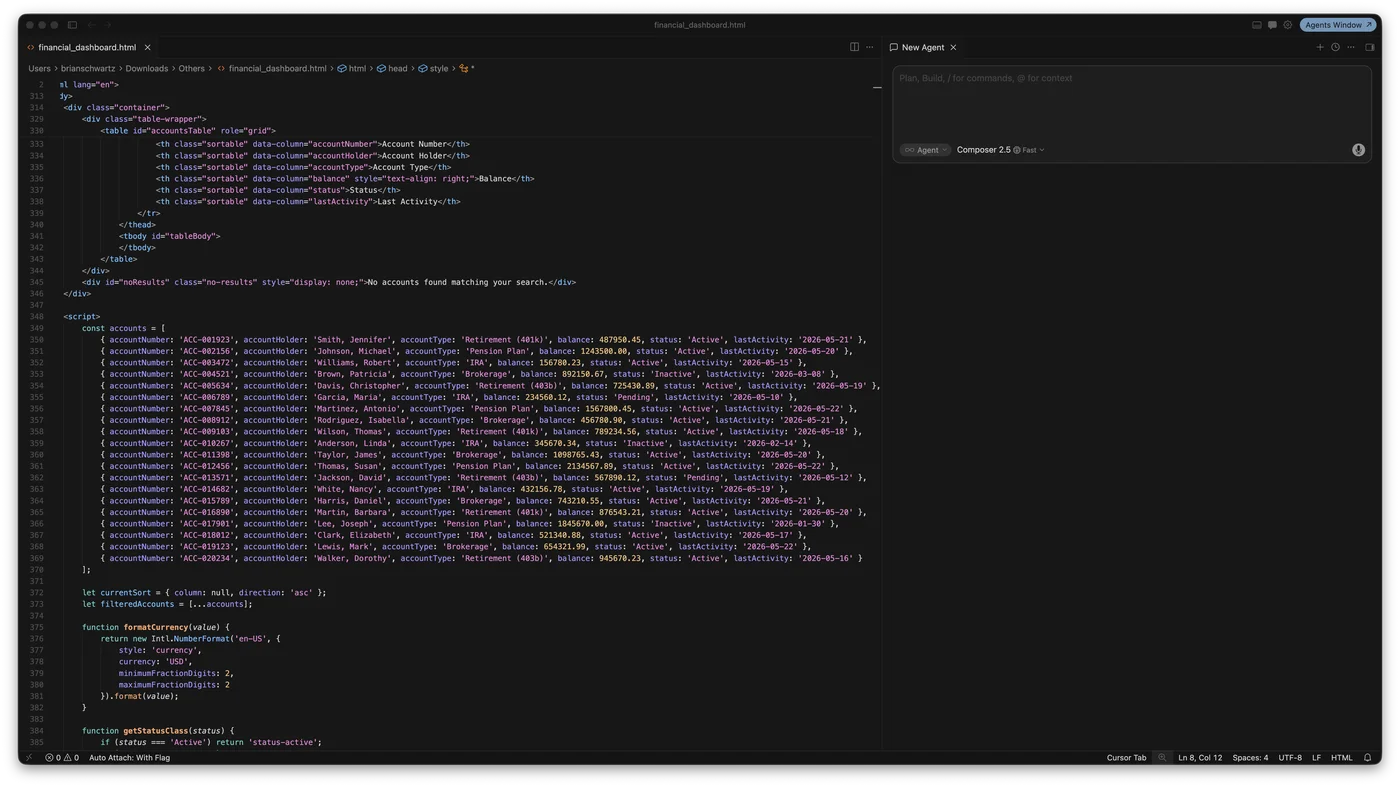Open the Composer 2.5 model dropdown
The image size is (1400, 787).
[x=1000, y=150]
